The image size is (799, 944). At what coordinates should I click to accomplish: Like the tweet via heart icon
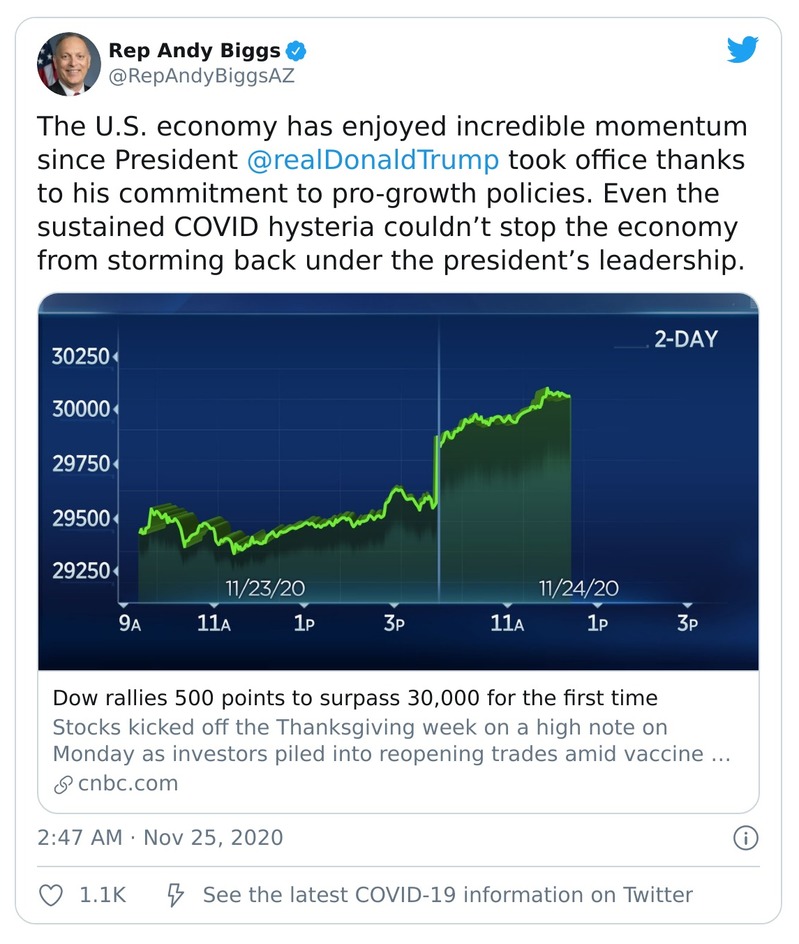coord(51,895)
